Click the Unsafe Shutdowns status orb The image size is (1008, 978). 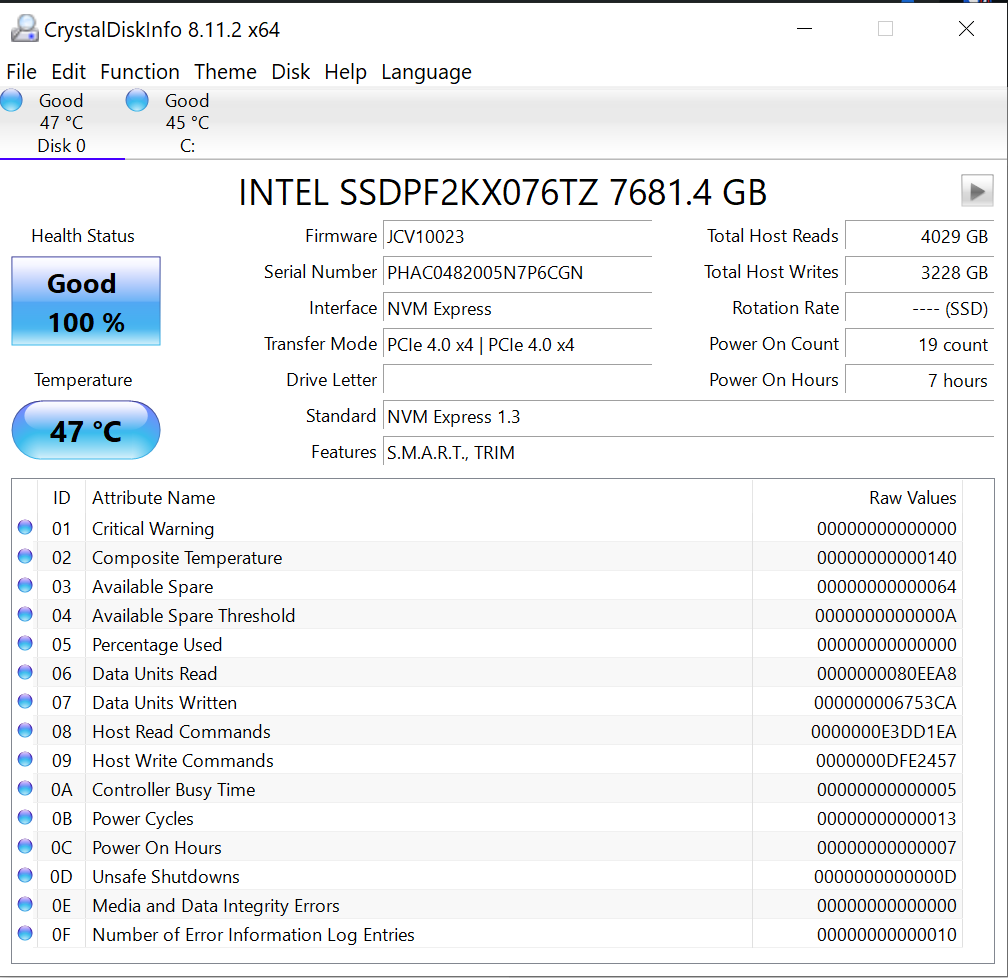coord(25,876)
